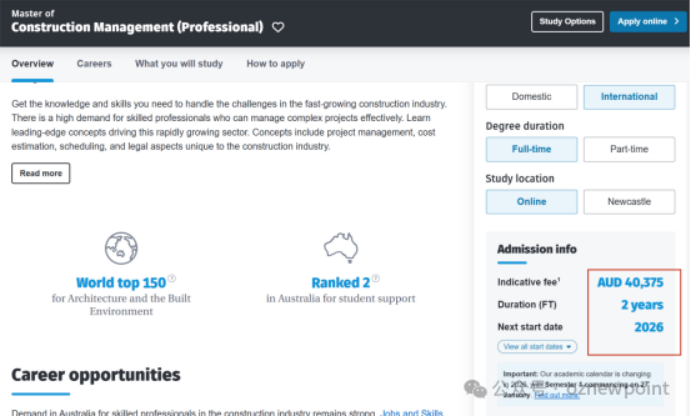Click the heart favourite icon beside title
The image size is (692, 417).
(278, 27)
